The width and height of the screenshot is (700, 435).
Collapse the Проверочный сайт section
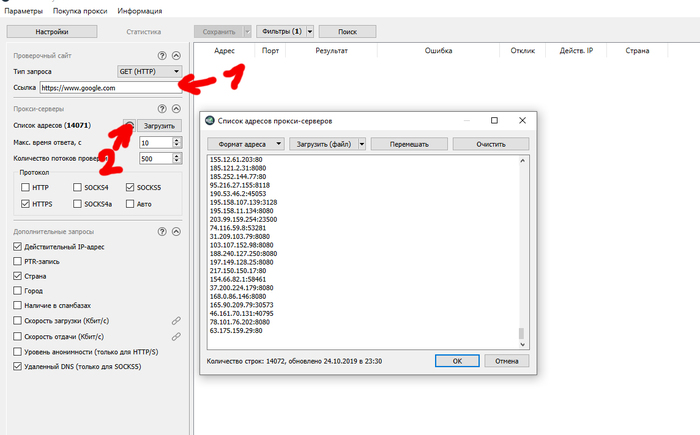tap(177, 56)
